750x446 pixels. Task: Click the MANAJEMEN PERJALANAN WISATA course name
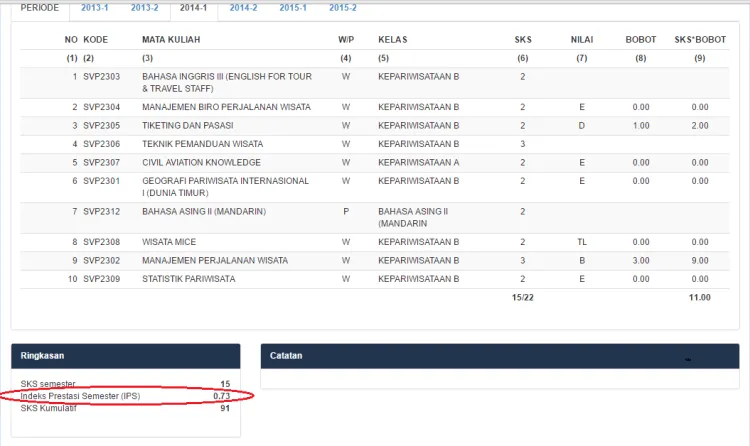(215, 261)
